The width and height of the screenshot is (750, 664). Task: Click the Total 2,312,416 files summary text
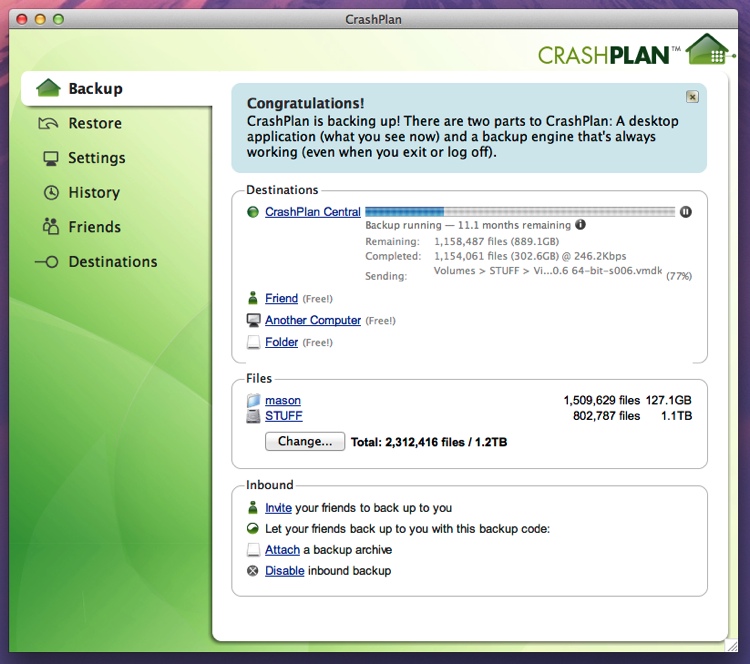(x=429, y=442)
